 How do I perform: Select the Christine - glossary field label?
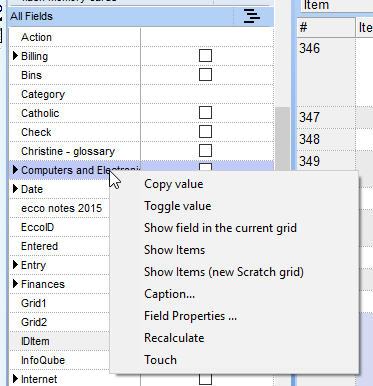point(68,151)
